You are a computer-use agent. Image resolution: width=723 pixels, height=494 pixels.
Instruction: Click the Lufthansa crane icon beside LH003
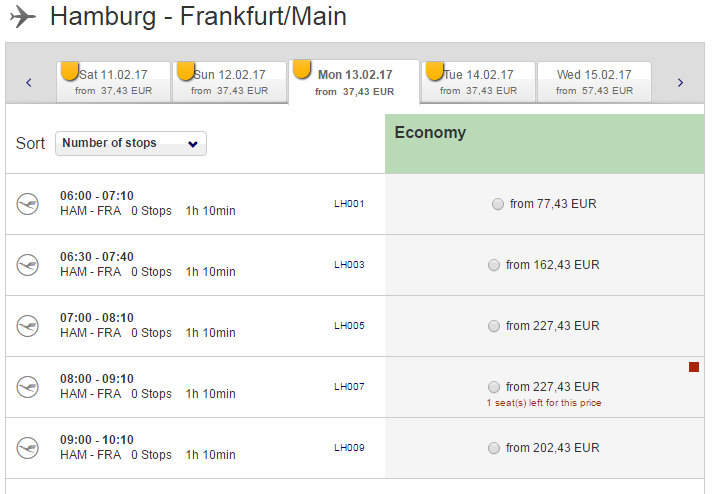pos(28,265)
